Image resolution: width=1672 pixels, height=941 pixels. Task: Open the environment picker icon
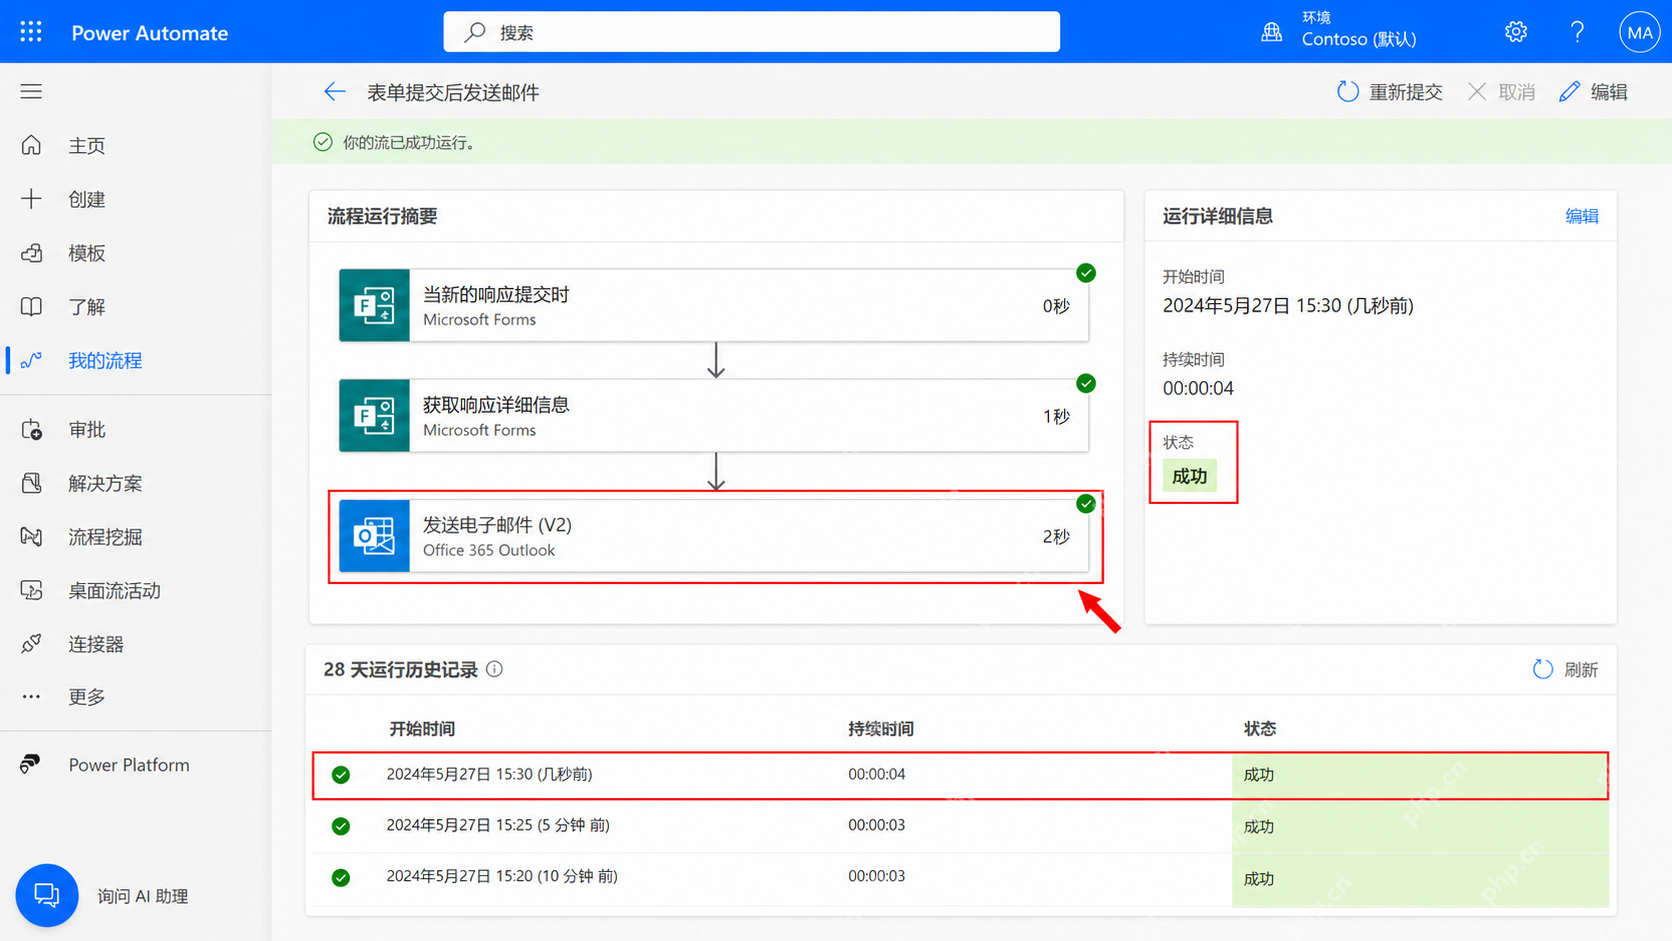coord(1271,32)
